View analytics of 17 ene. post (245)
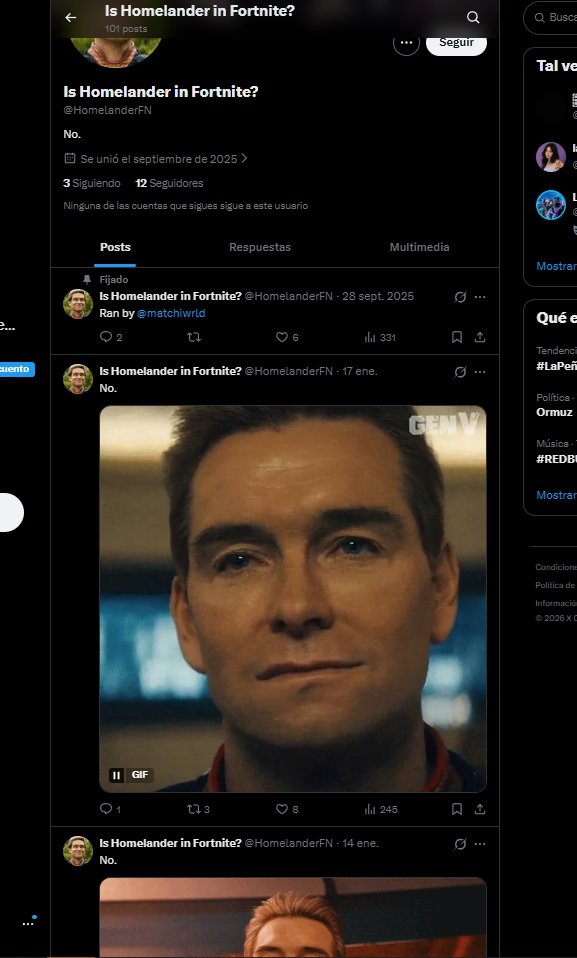Viewport: 577px width, 958px height. [380, 810]
